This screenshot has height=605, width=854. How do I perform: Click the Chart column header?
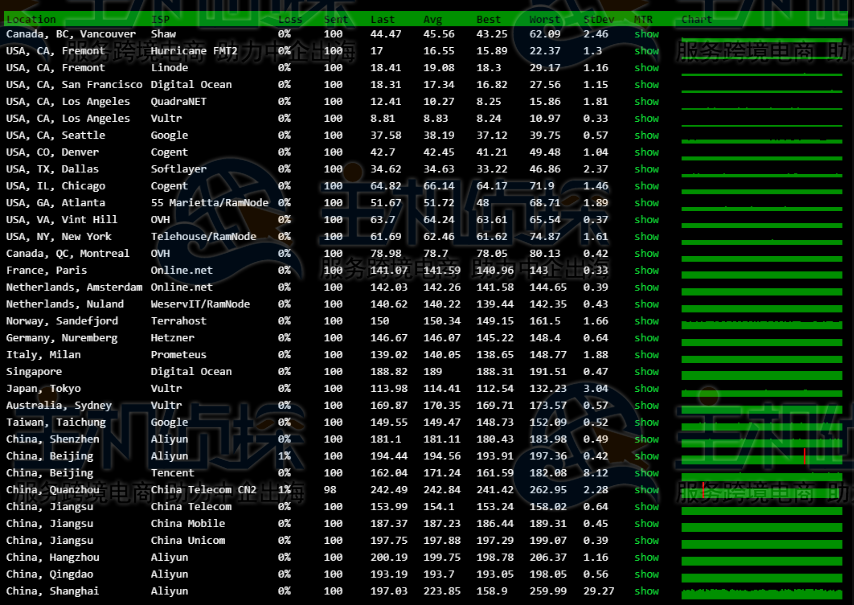coord(697,19)
